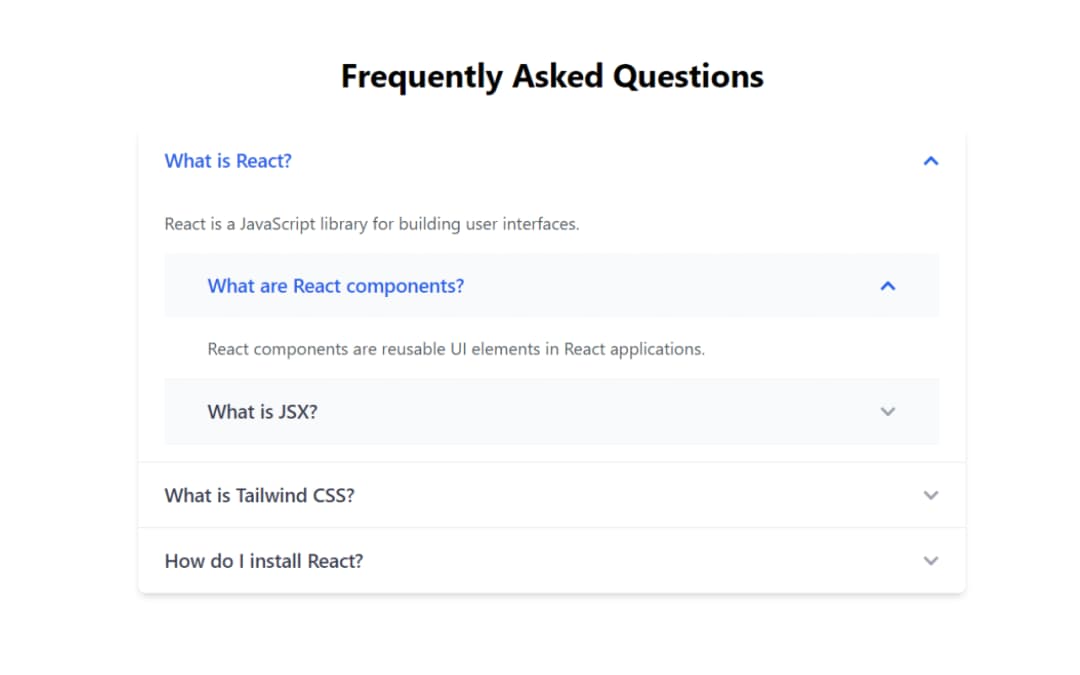
Task: Click the 'Frequently Asked Questions' heading
Action: (552, 76)
